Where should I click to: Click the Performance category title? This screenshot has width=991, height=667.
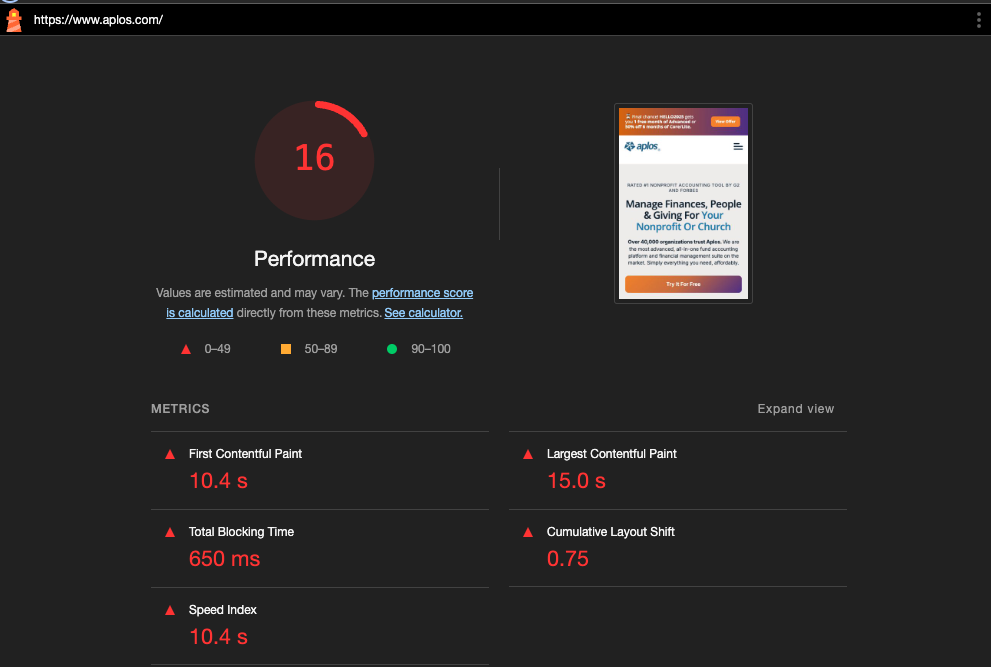(314, 259)
